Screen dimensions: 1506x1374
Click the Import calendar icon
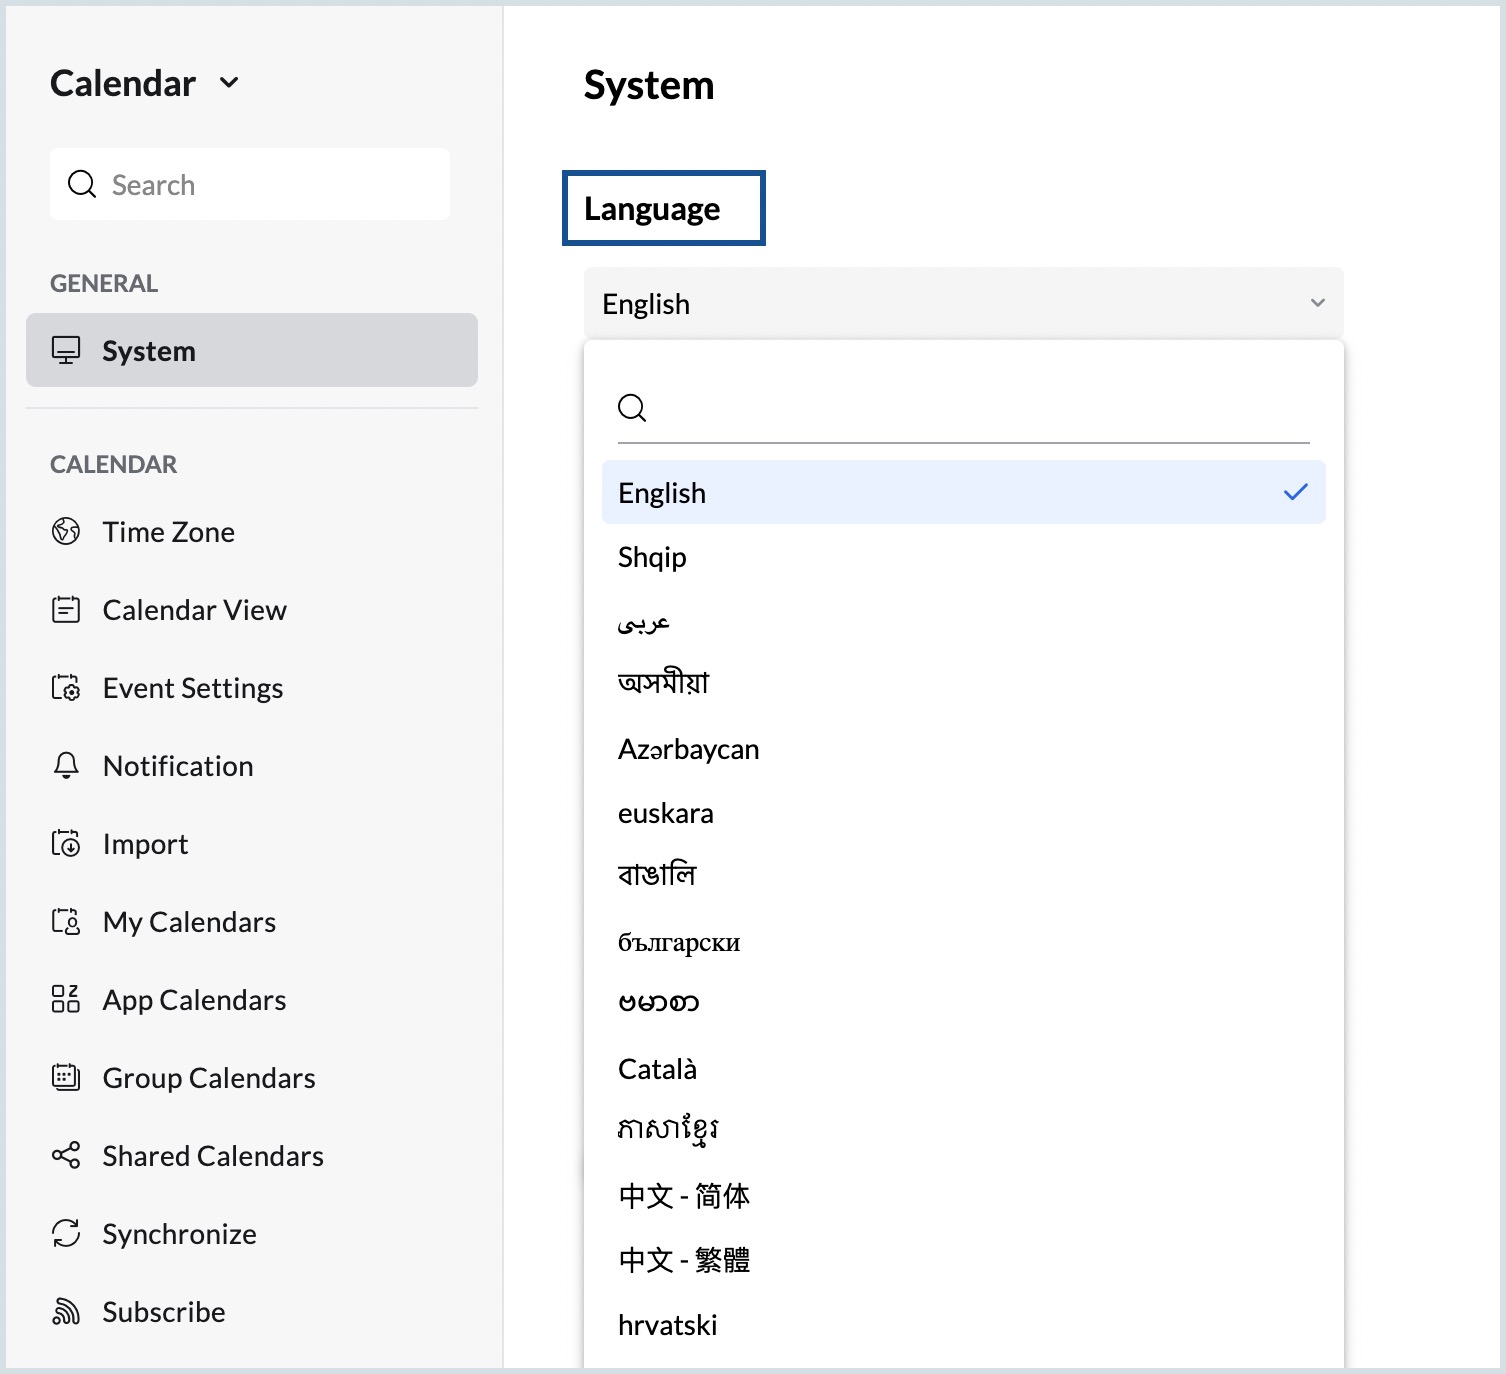click(x=66, y=843)
